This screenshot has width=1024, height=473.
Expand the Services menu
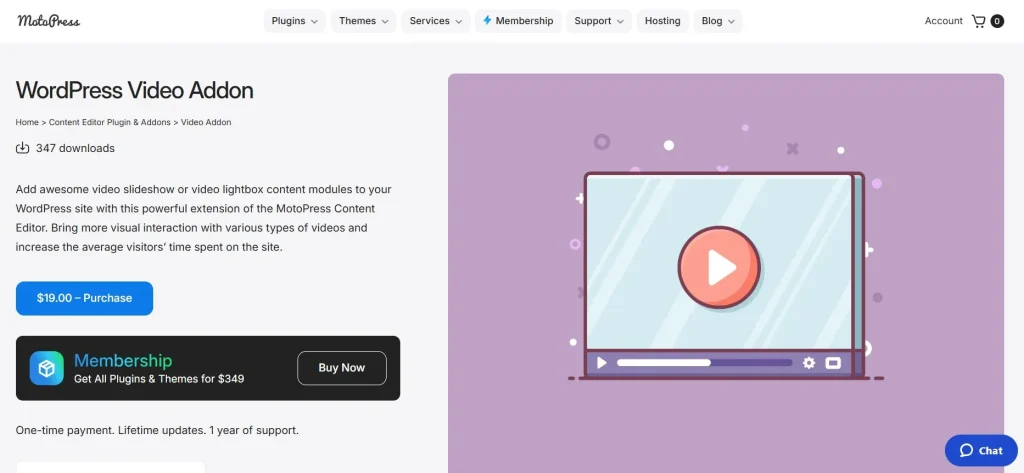pyautogui.click(x=436, y=21)
